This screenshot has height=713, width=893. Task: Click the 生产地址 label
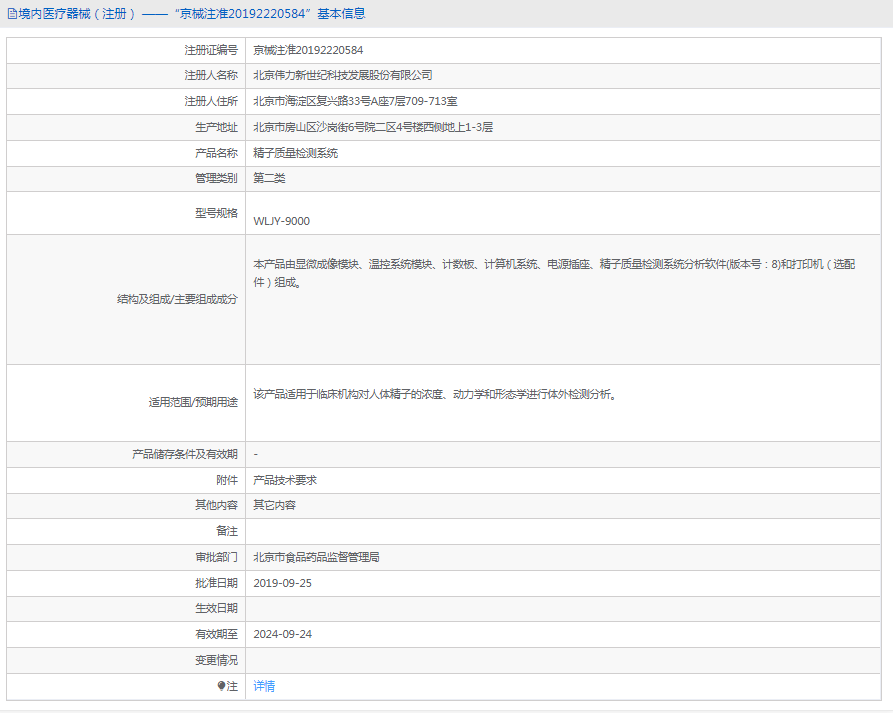click(216, 127)
